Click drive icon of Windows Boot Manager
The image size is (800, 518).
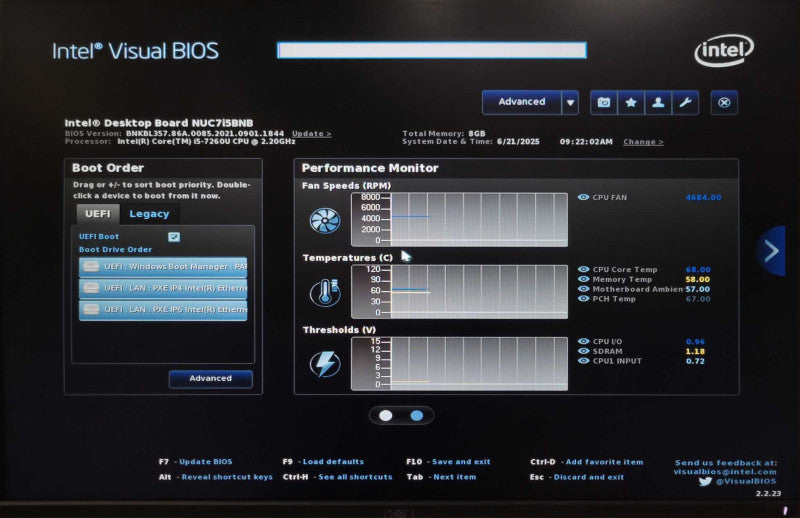91,266
